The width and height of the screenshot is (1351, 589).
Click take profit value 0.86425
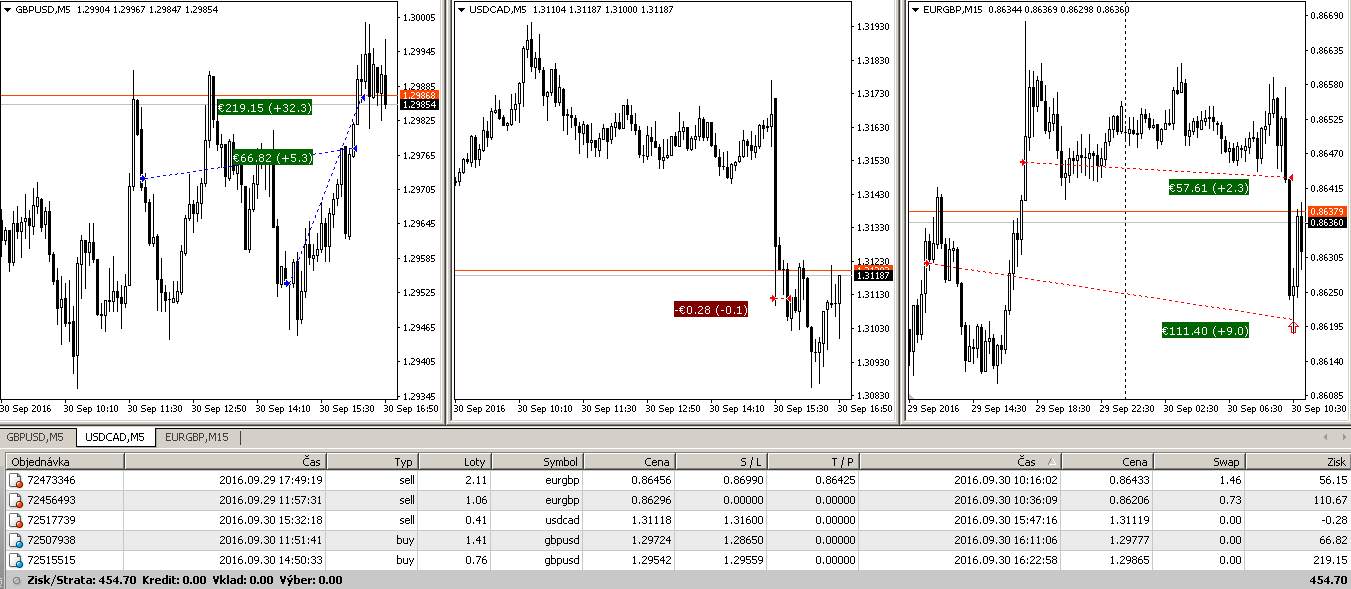pos(835,480)
